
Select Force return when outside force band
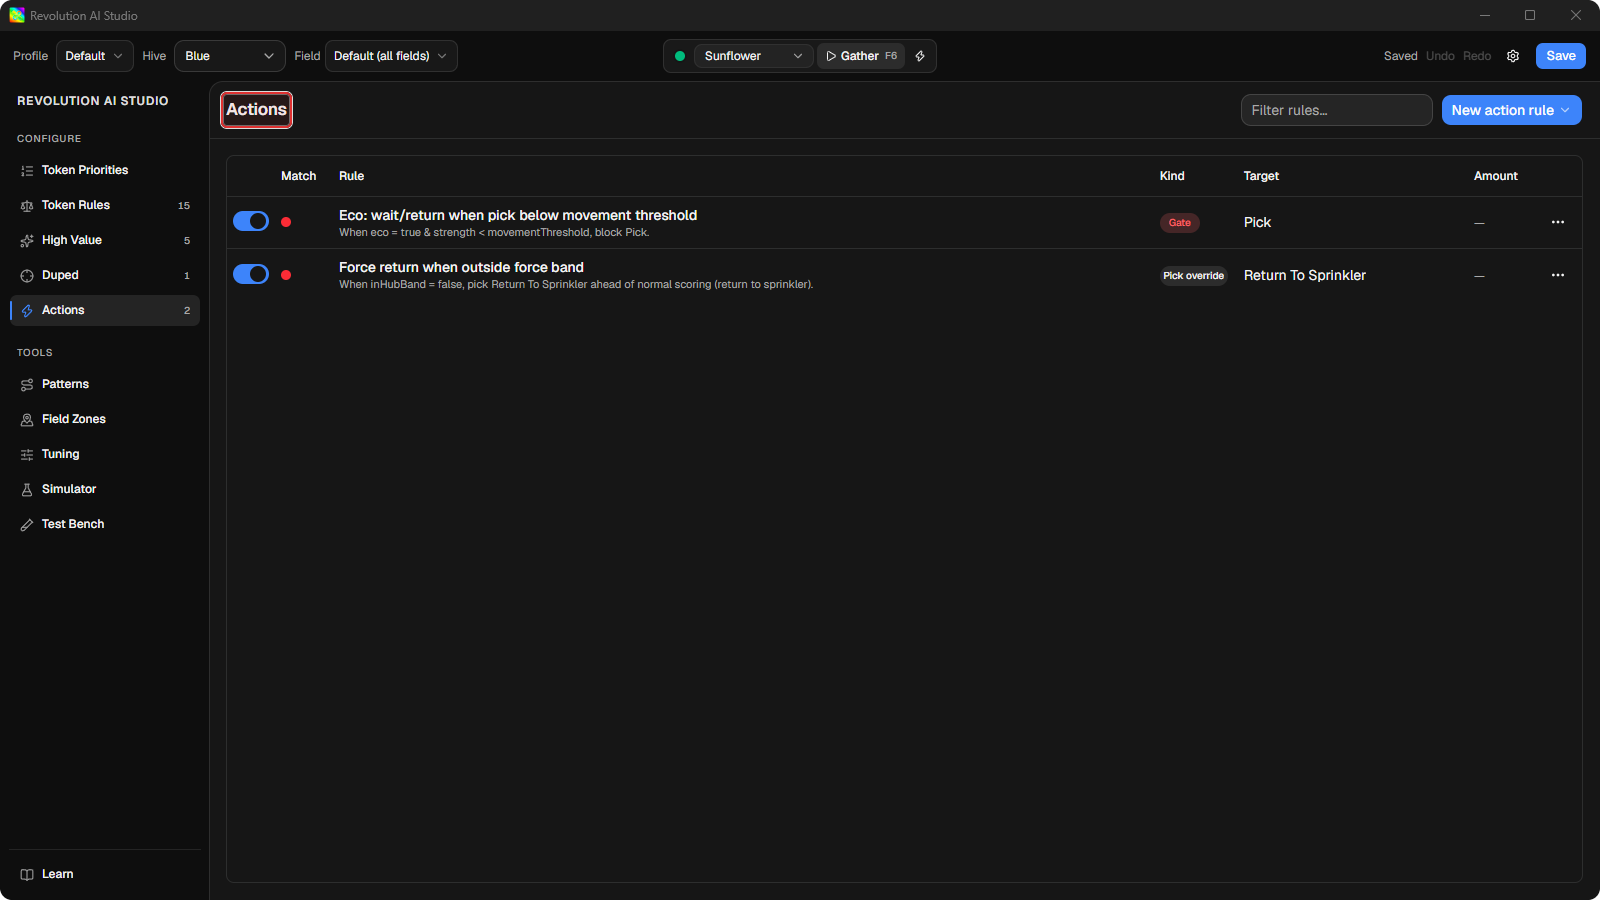[x=461, y=267]
